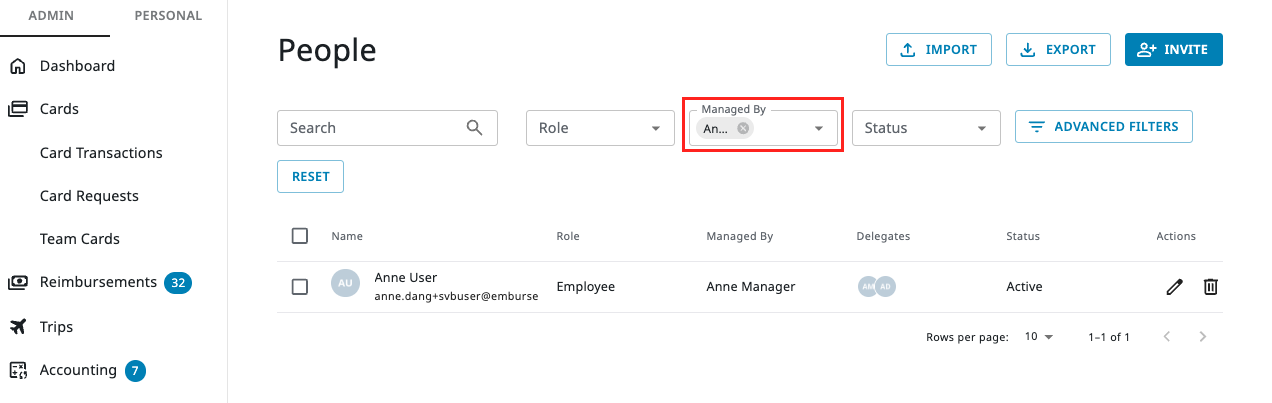Screen dimensions: 1272x403
Task: Click the INVITE button
Action: coord(1173,50)
